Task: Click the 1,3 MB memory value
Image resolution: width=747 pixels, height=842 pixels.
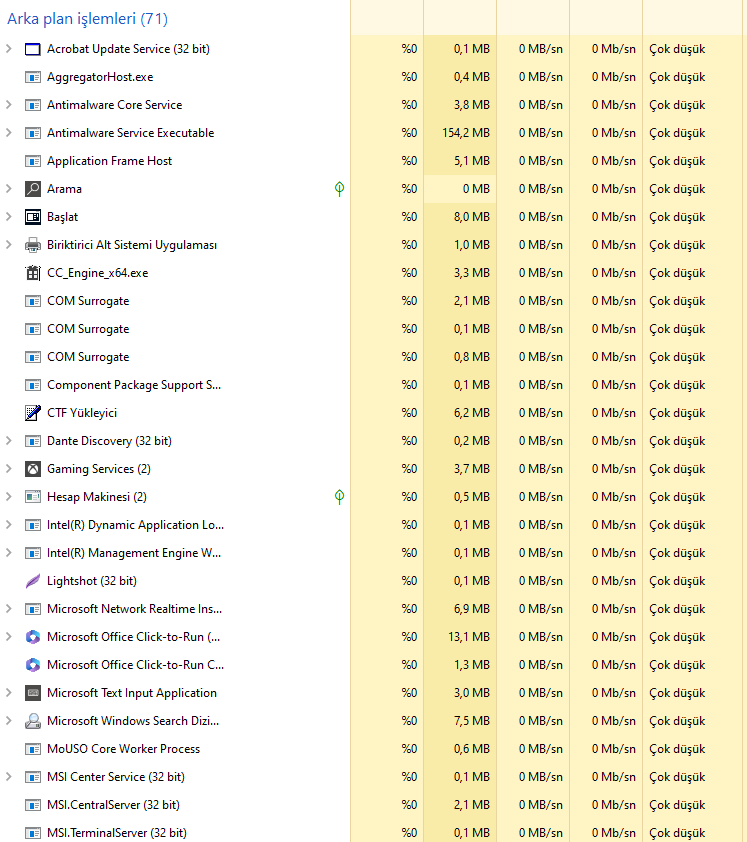Action: pos(472,665)
